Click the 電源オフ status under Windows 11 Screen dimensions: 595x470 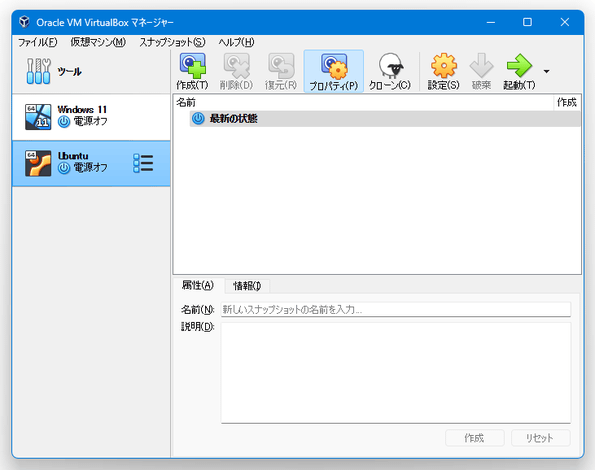pos(83,122)
